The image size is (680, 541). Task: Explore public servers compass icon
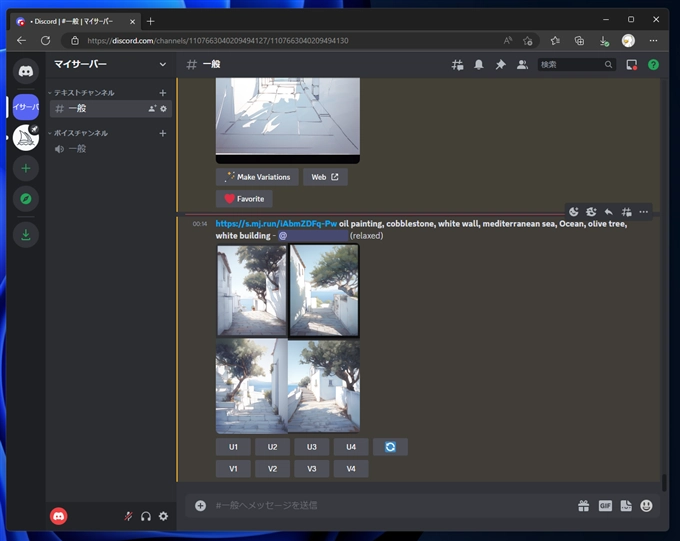(26, 199)
